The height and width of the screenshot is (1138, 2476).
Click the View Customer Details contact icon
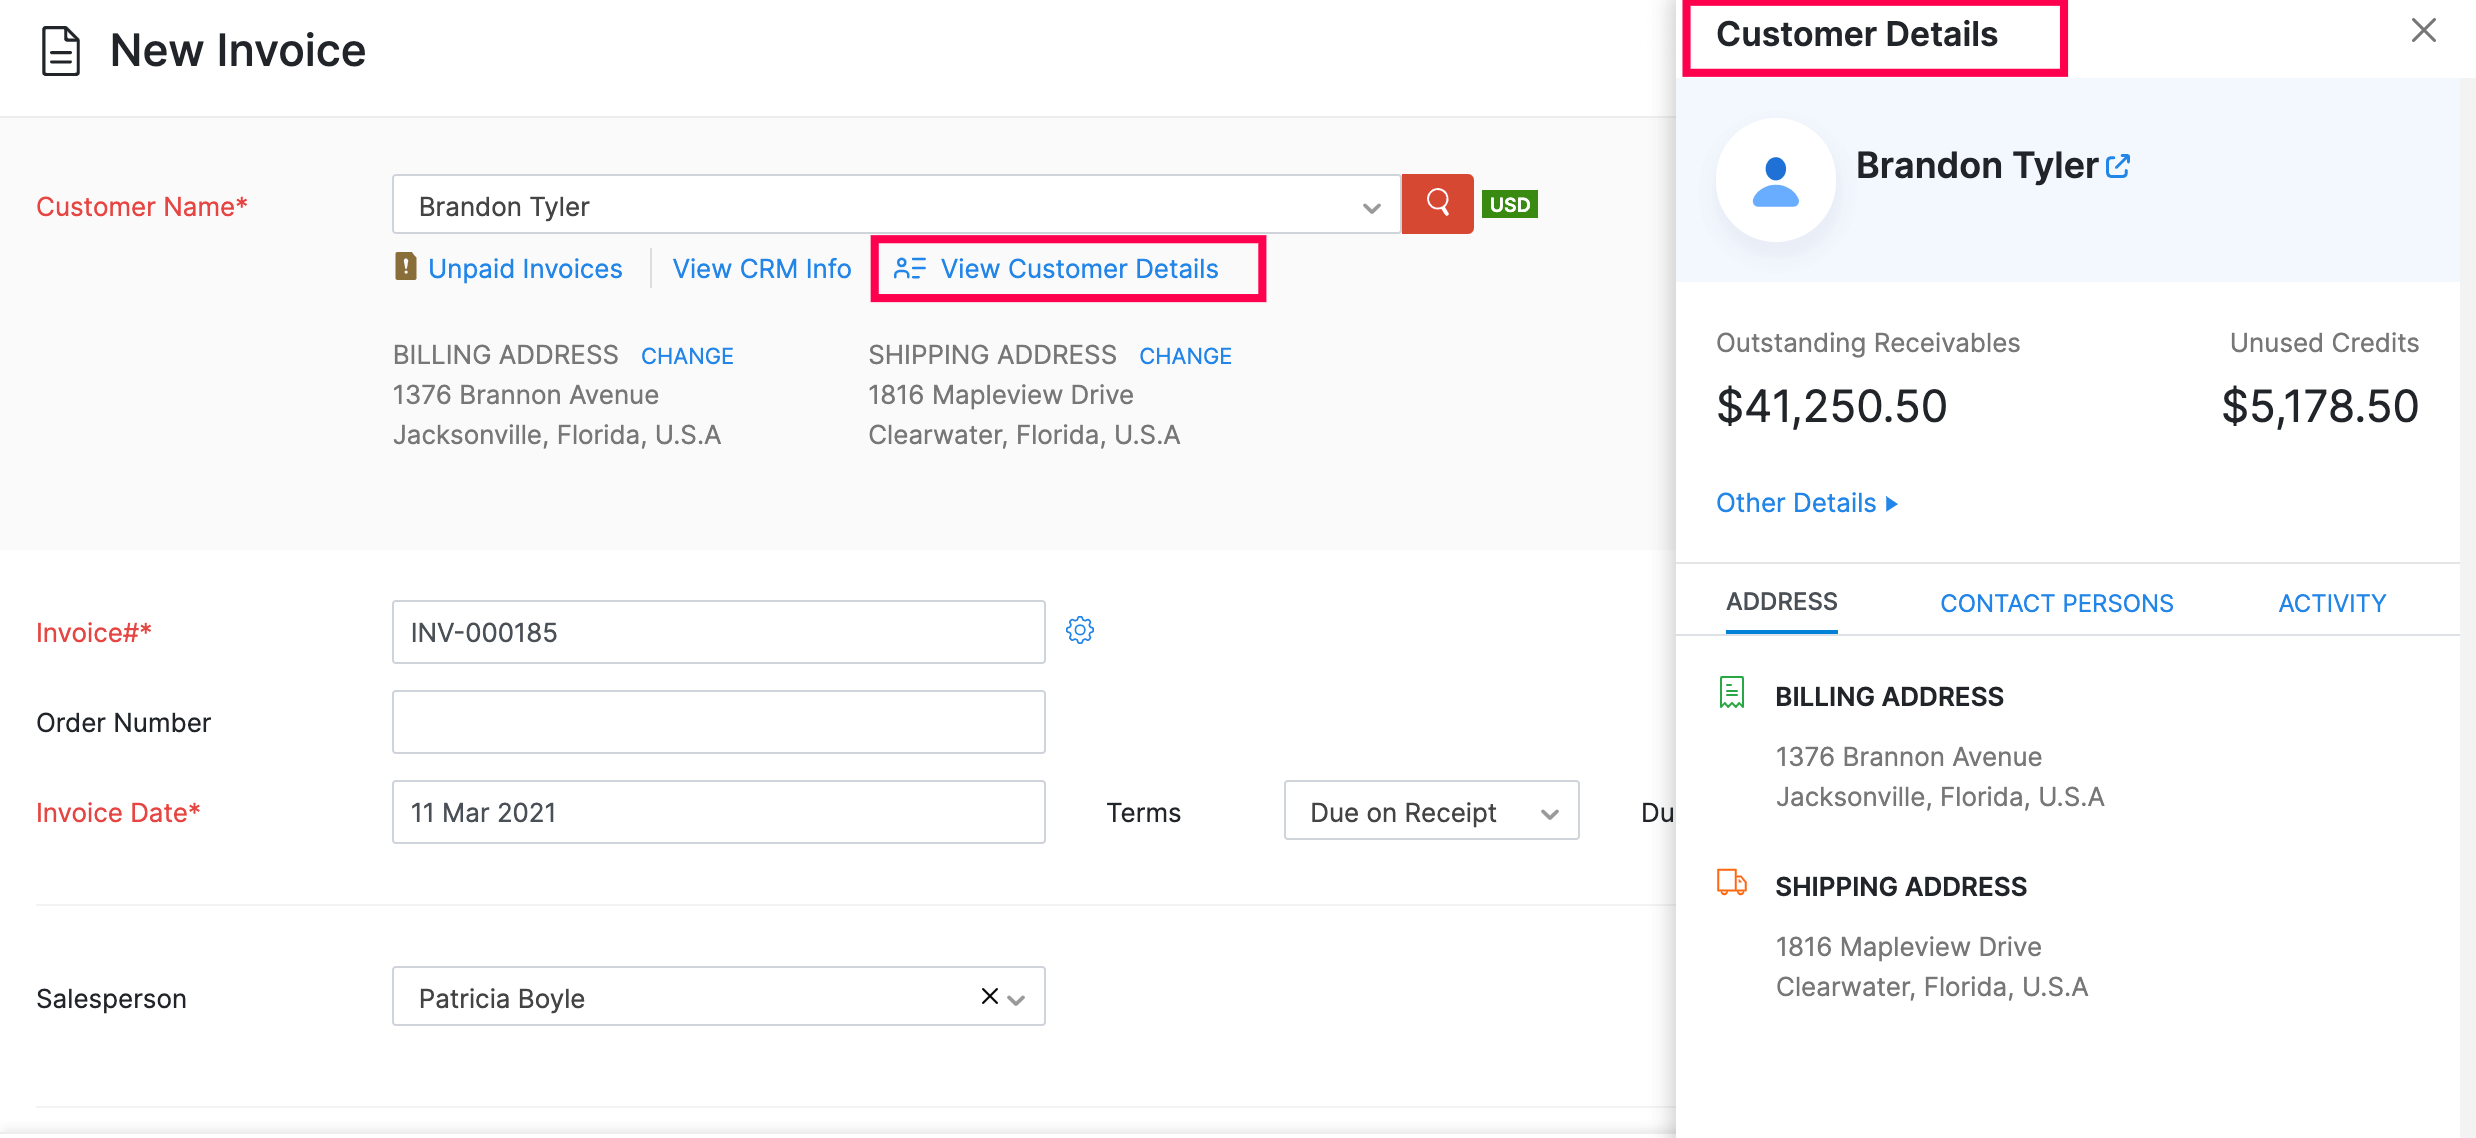[x=909, y=268]
